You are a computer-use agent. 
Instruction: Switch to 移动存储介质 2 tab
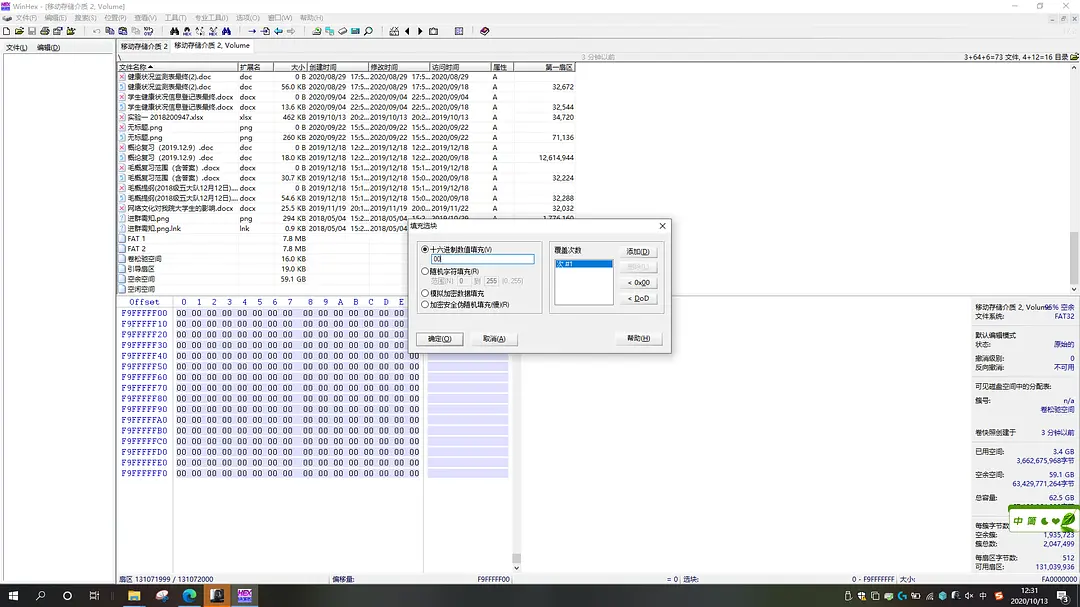pyautogui.click(x=144, y=46)
